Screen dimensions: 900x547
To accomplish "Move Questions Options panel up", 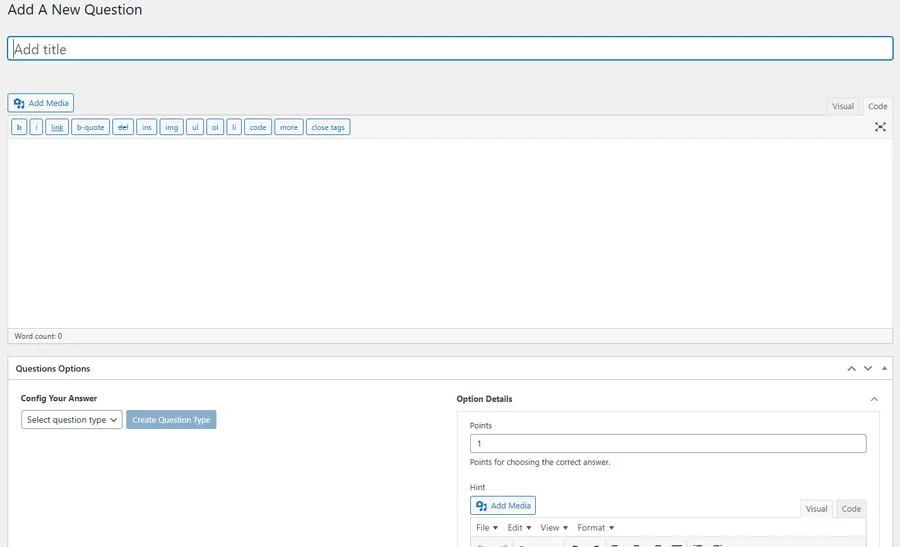I will click(851, 368).
